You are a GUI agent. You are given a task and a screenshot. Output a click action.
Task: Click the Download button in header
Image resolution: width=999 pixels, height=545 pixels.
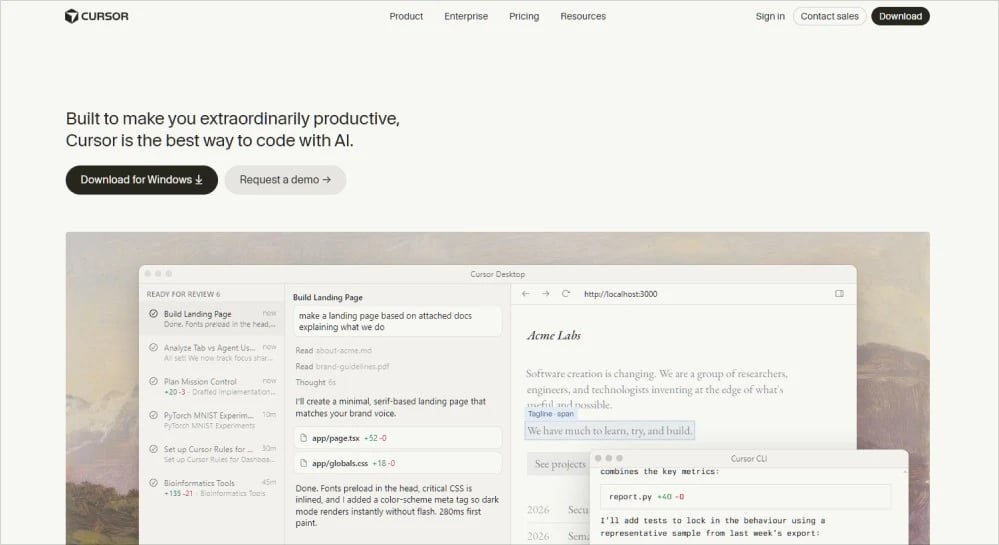click(900, 17)
